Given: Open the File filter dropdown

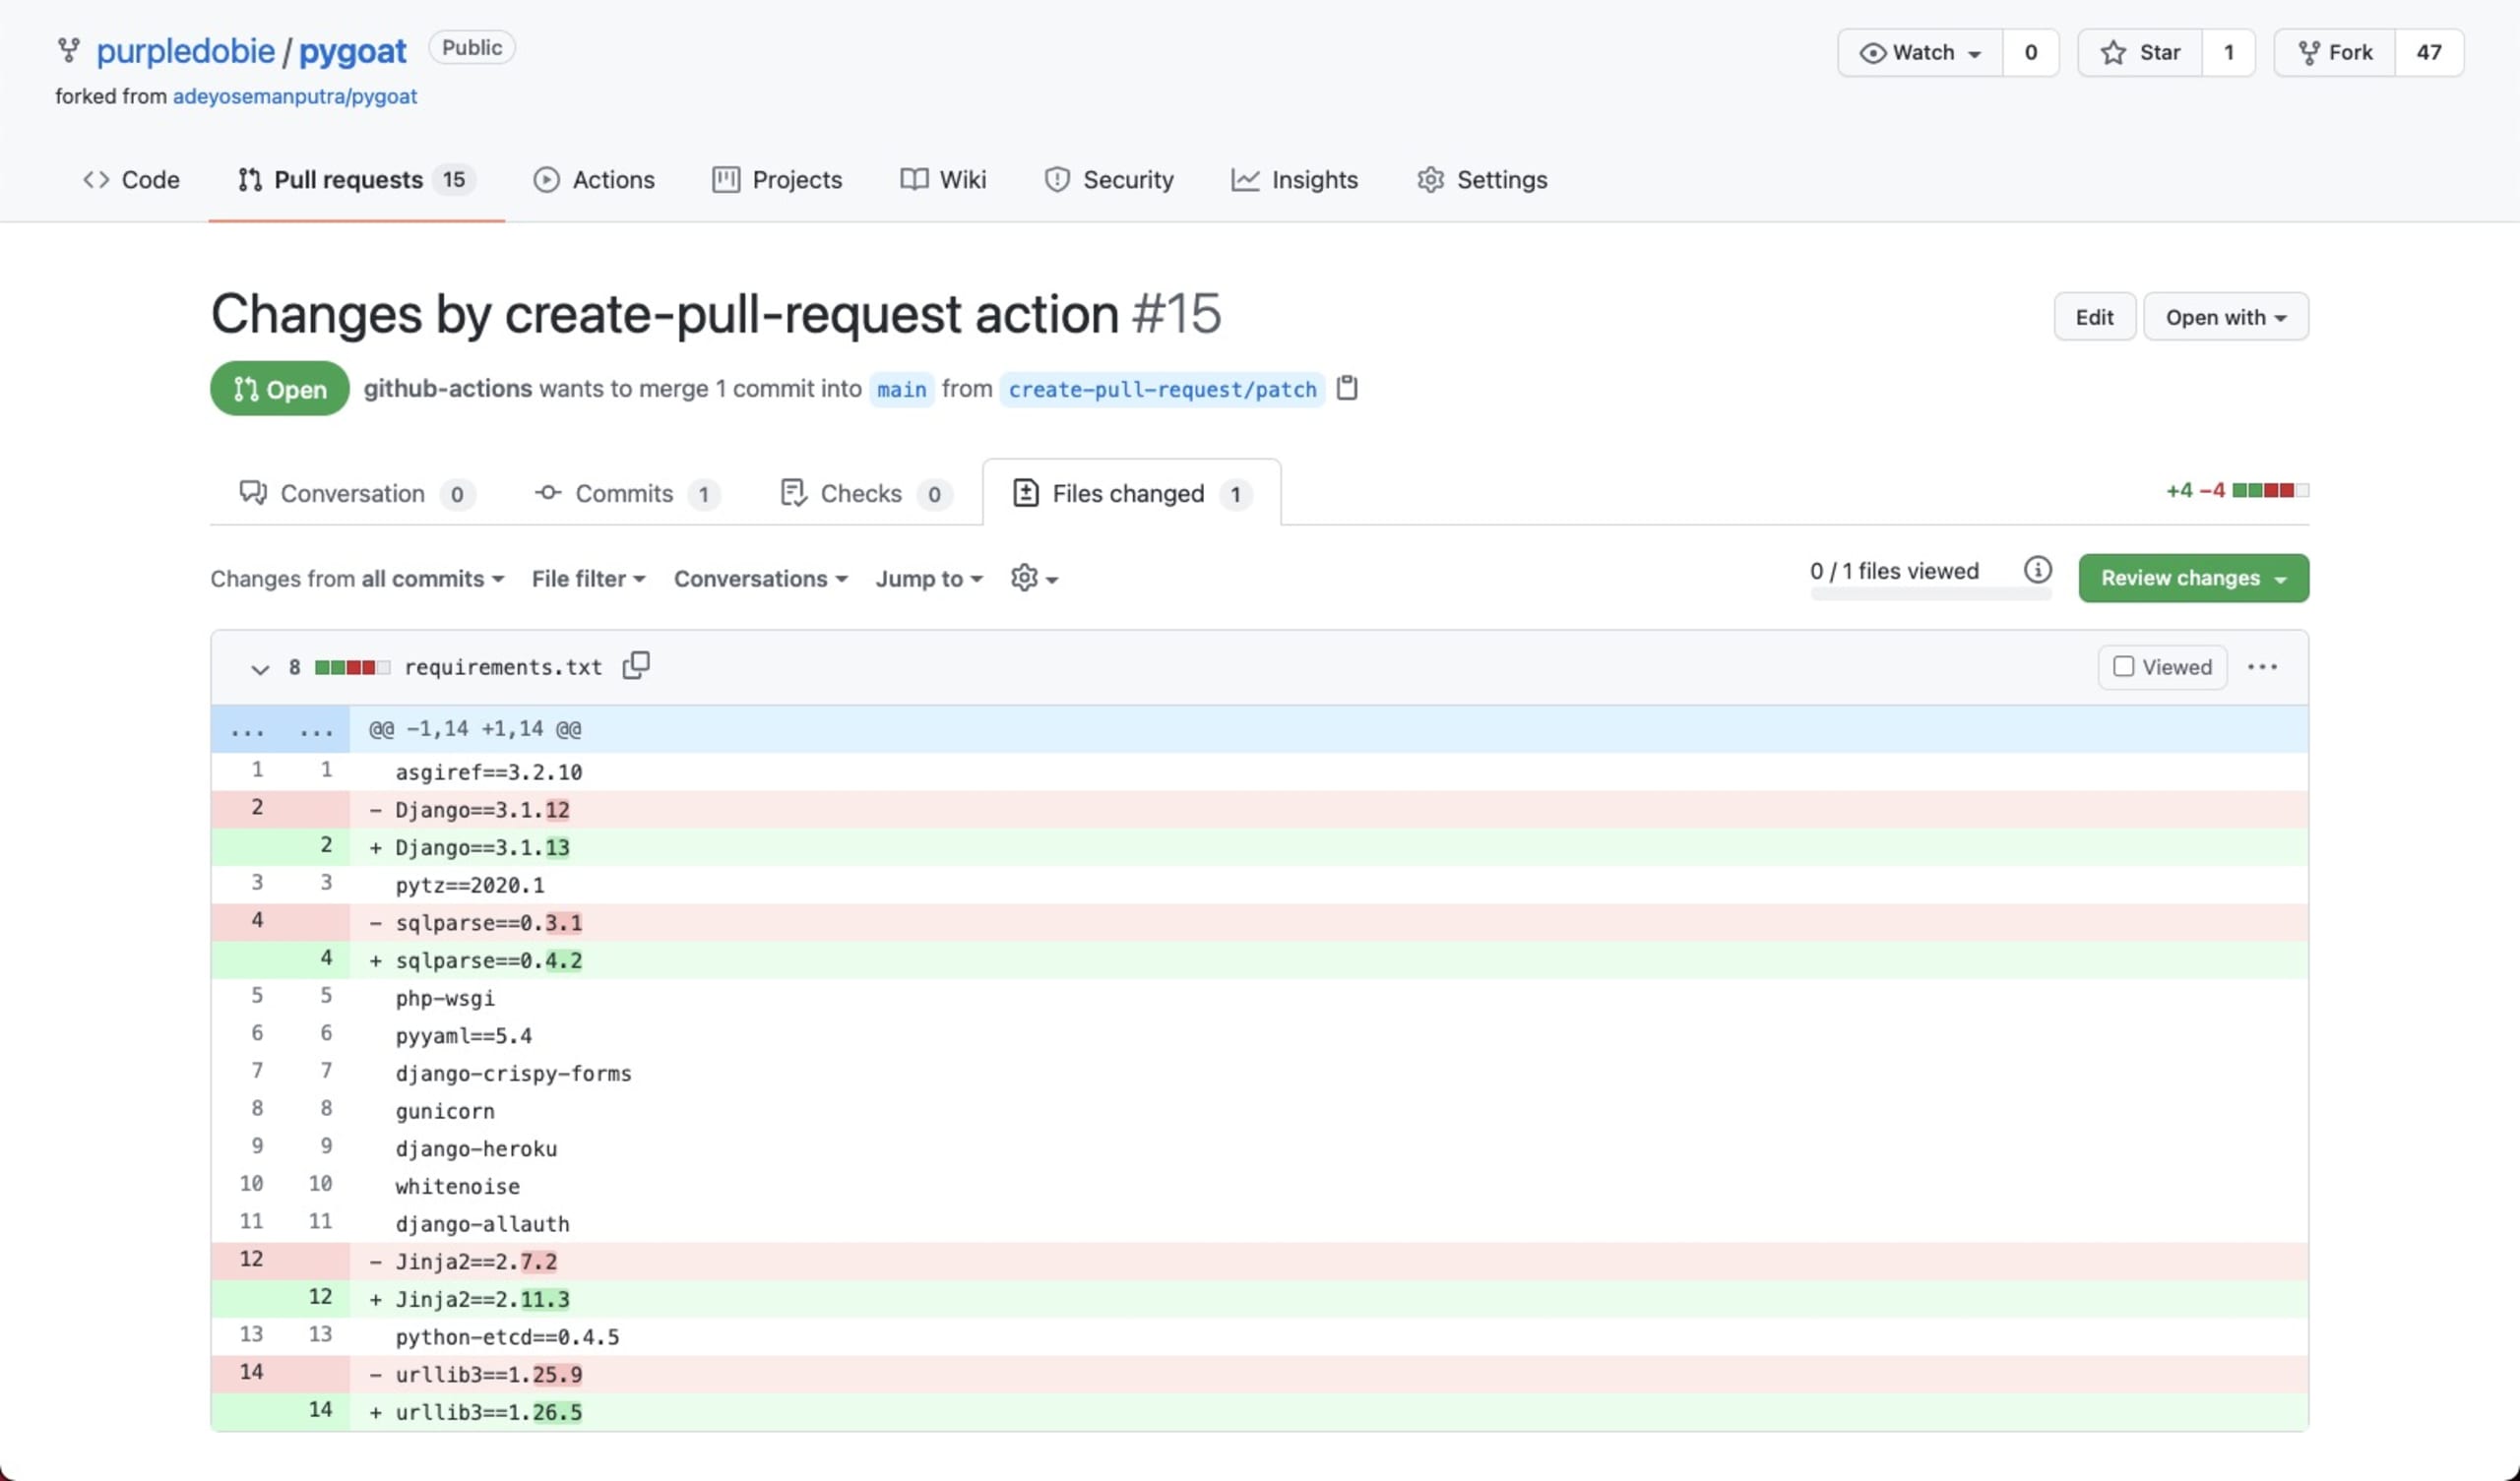Looking at the screenshot, I should click(588, 578).
